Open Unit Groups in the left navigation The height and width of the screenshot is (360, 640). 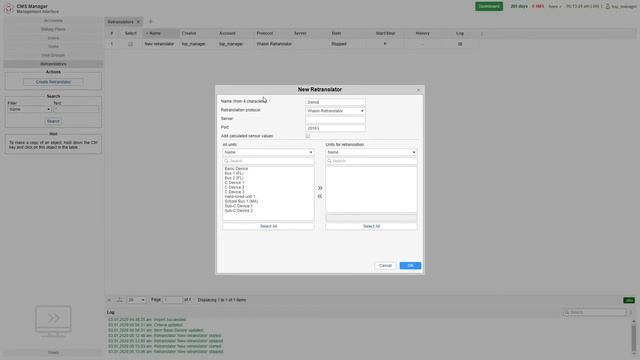(x=53, y=55)
